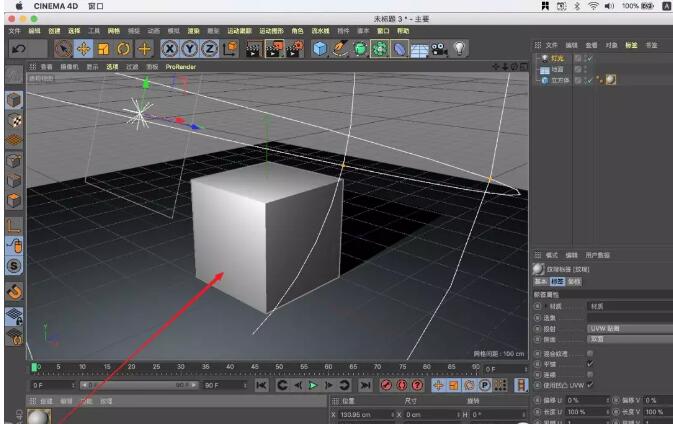673x424 pixels.
Task: Click the camera icon in toolbar
Action: tap(439, 49)
